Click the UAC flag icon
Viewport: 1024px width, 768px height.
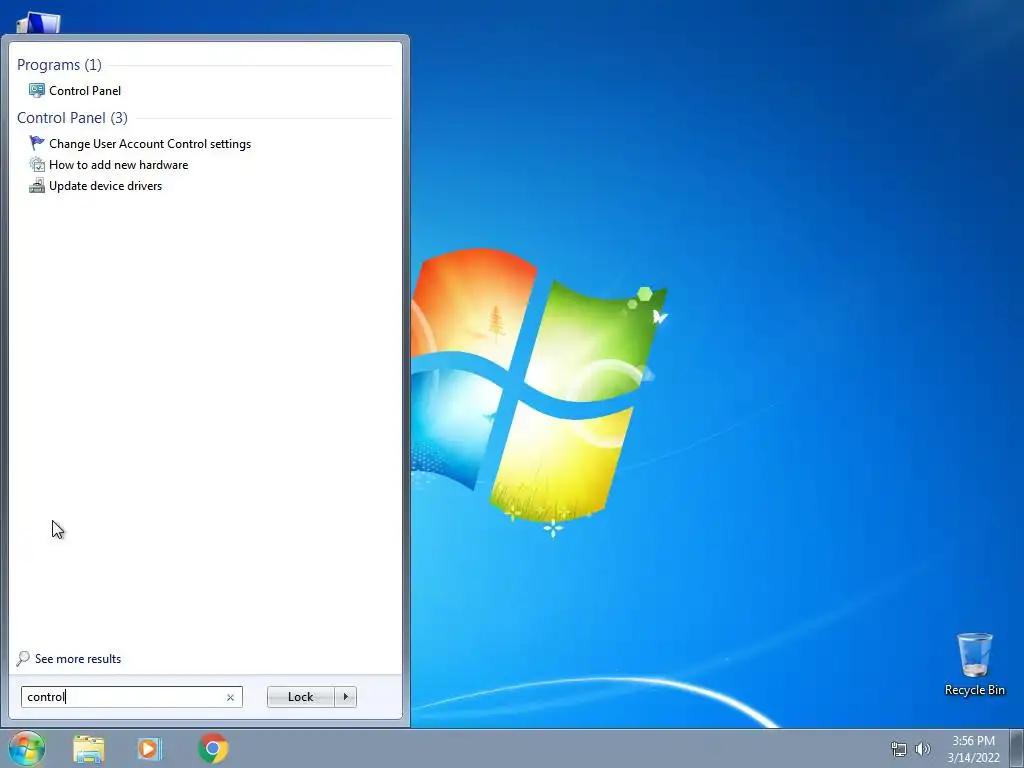click(37, 143)
